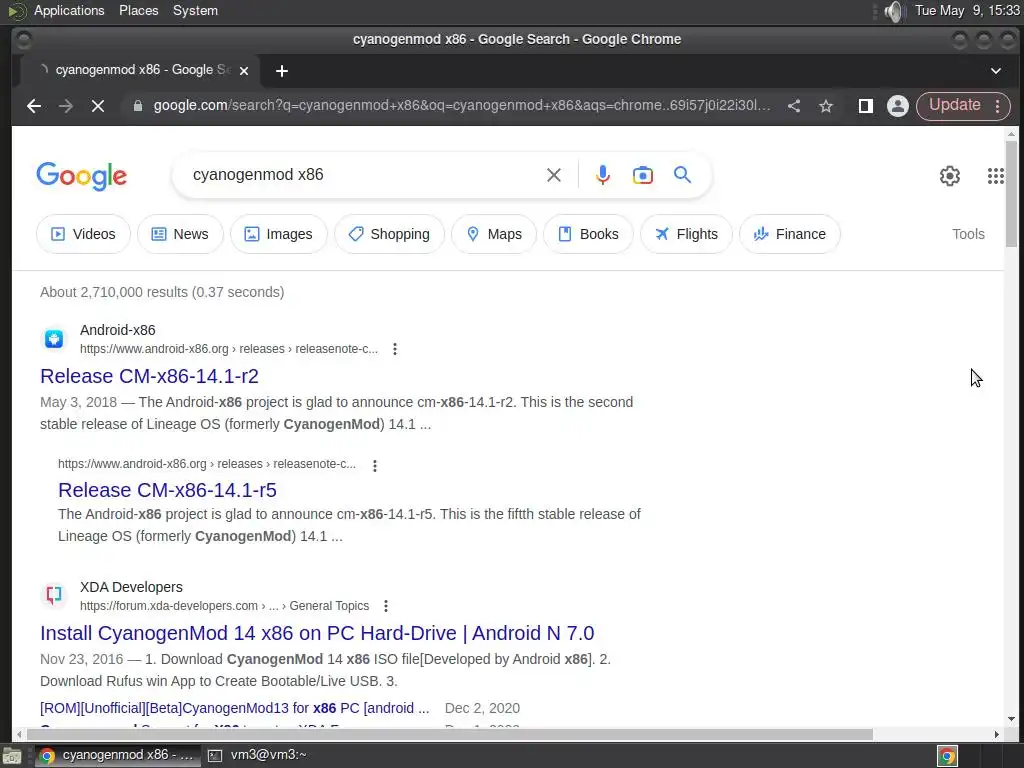Open a new browser tab
The image size is (1024, 768).
pos(281,71)
